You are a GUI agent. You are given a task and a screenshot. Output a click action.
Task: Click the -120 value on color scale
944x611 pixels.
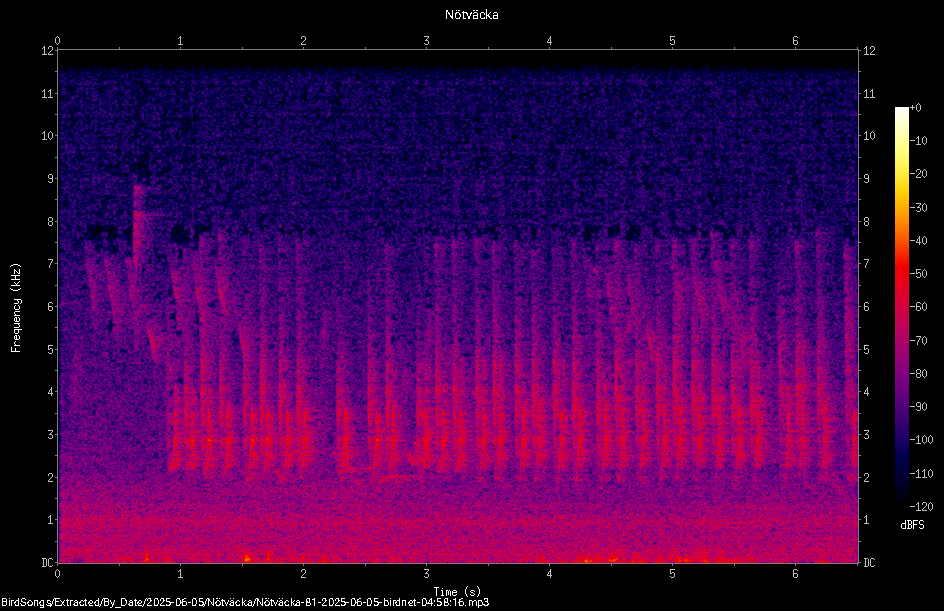921,506
